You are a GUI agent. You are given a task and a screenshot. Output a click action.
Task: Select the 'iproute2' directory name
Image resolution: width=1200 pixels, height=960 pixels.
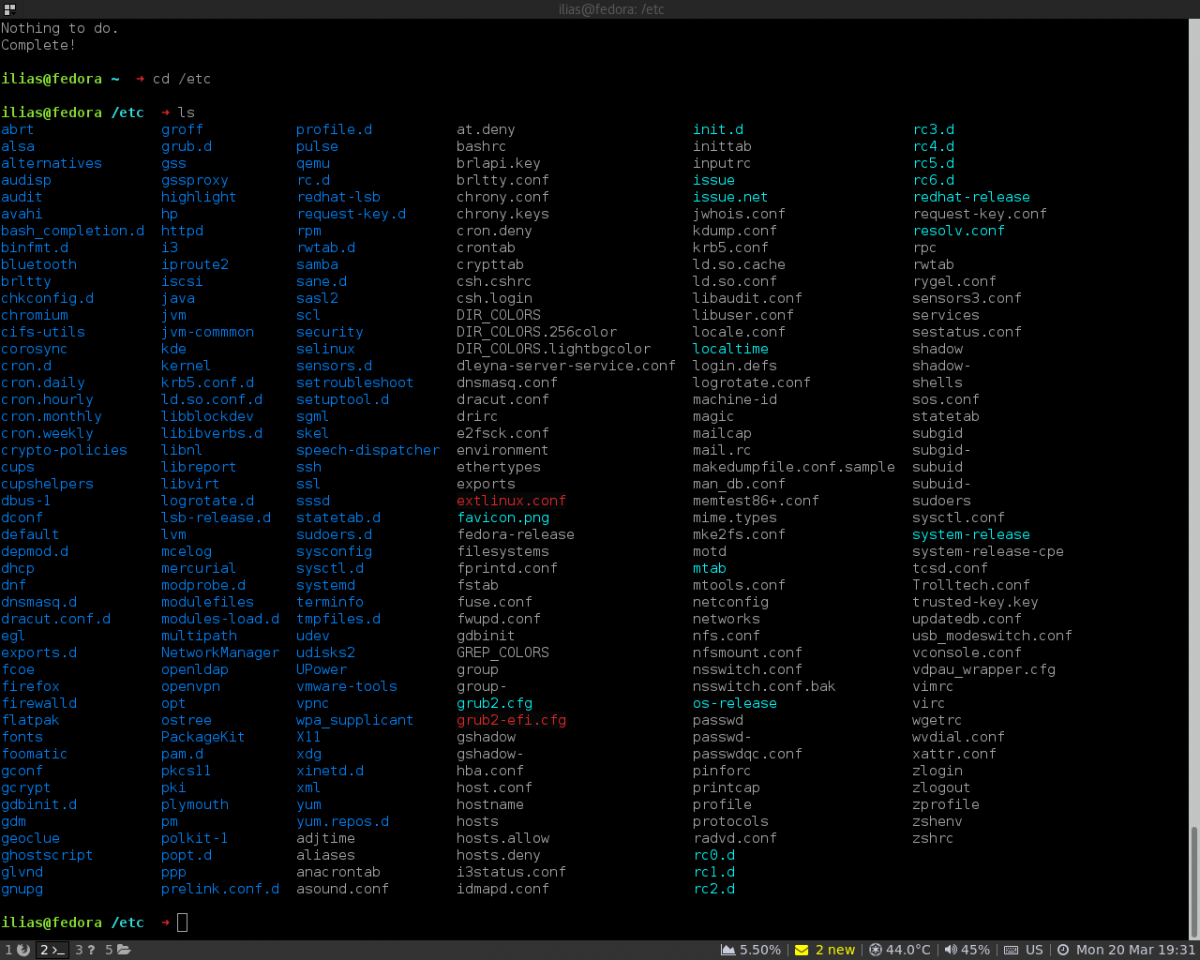click(x=195, y=264)
